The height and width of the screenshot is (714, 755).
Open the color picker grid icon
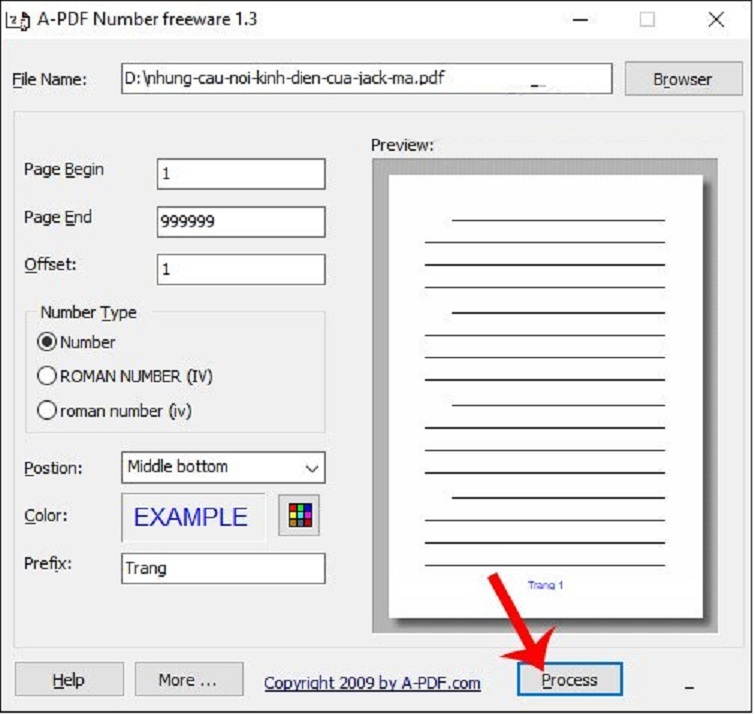click(299, 515)
